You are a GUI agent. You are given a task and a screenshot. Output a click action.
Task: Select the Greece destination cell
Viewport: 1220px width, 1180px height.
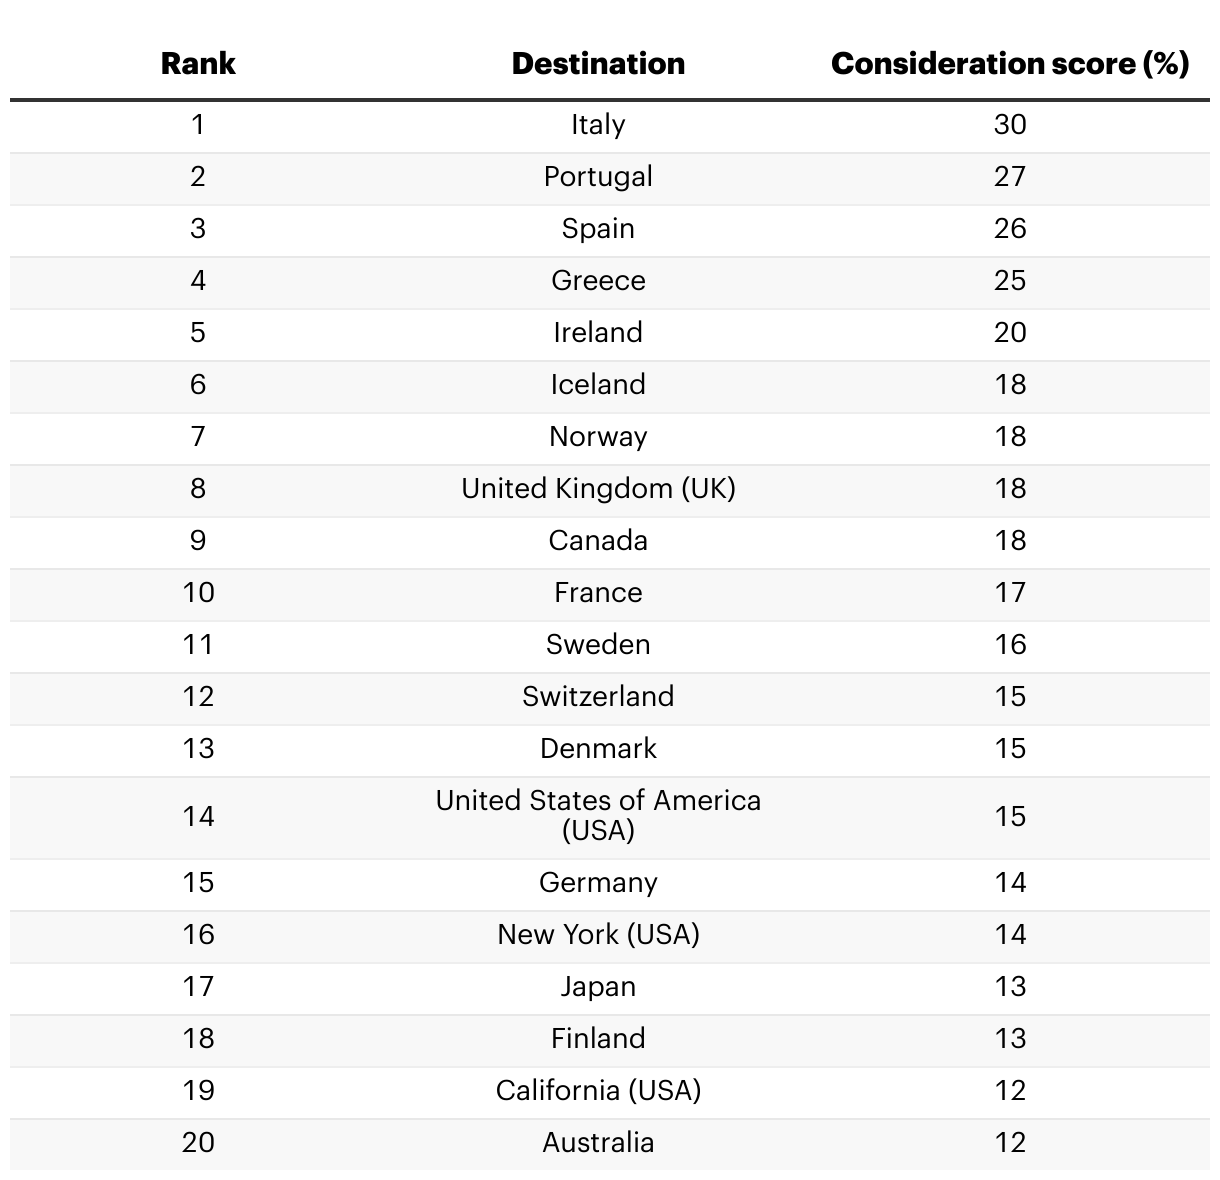coord(598,281)
